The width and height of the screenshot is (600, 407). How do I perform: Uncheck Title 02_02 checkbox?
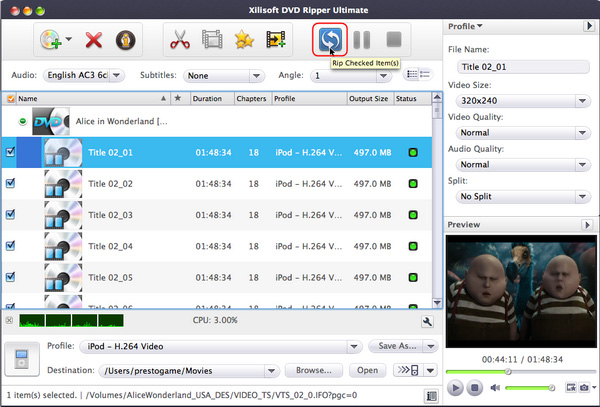10,183
